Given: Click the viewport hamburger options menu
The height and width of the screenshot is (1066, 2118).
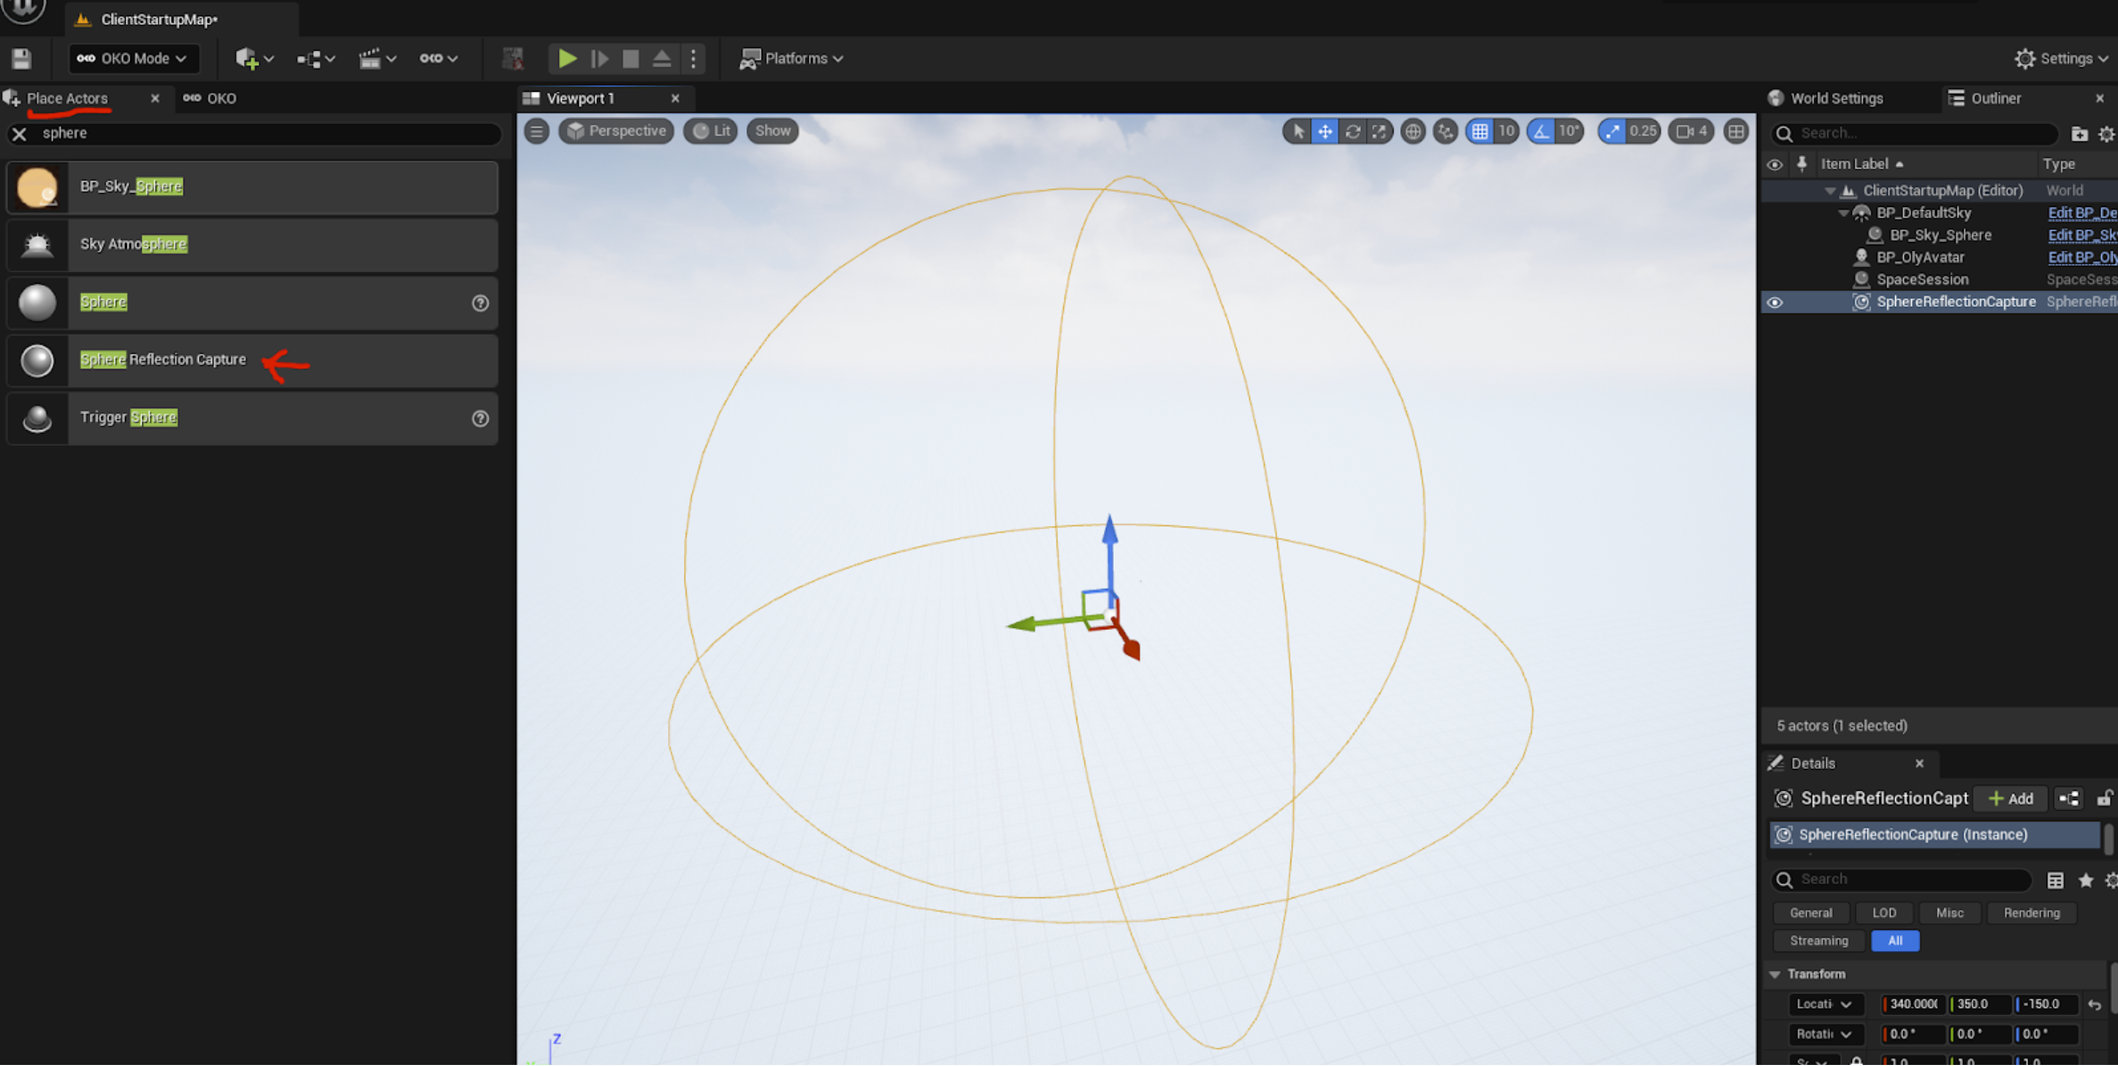Looking at the screenshot, I should (x=536, y=131).
